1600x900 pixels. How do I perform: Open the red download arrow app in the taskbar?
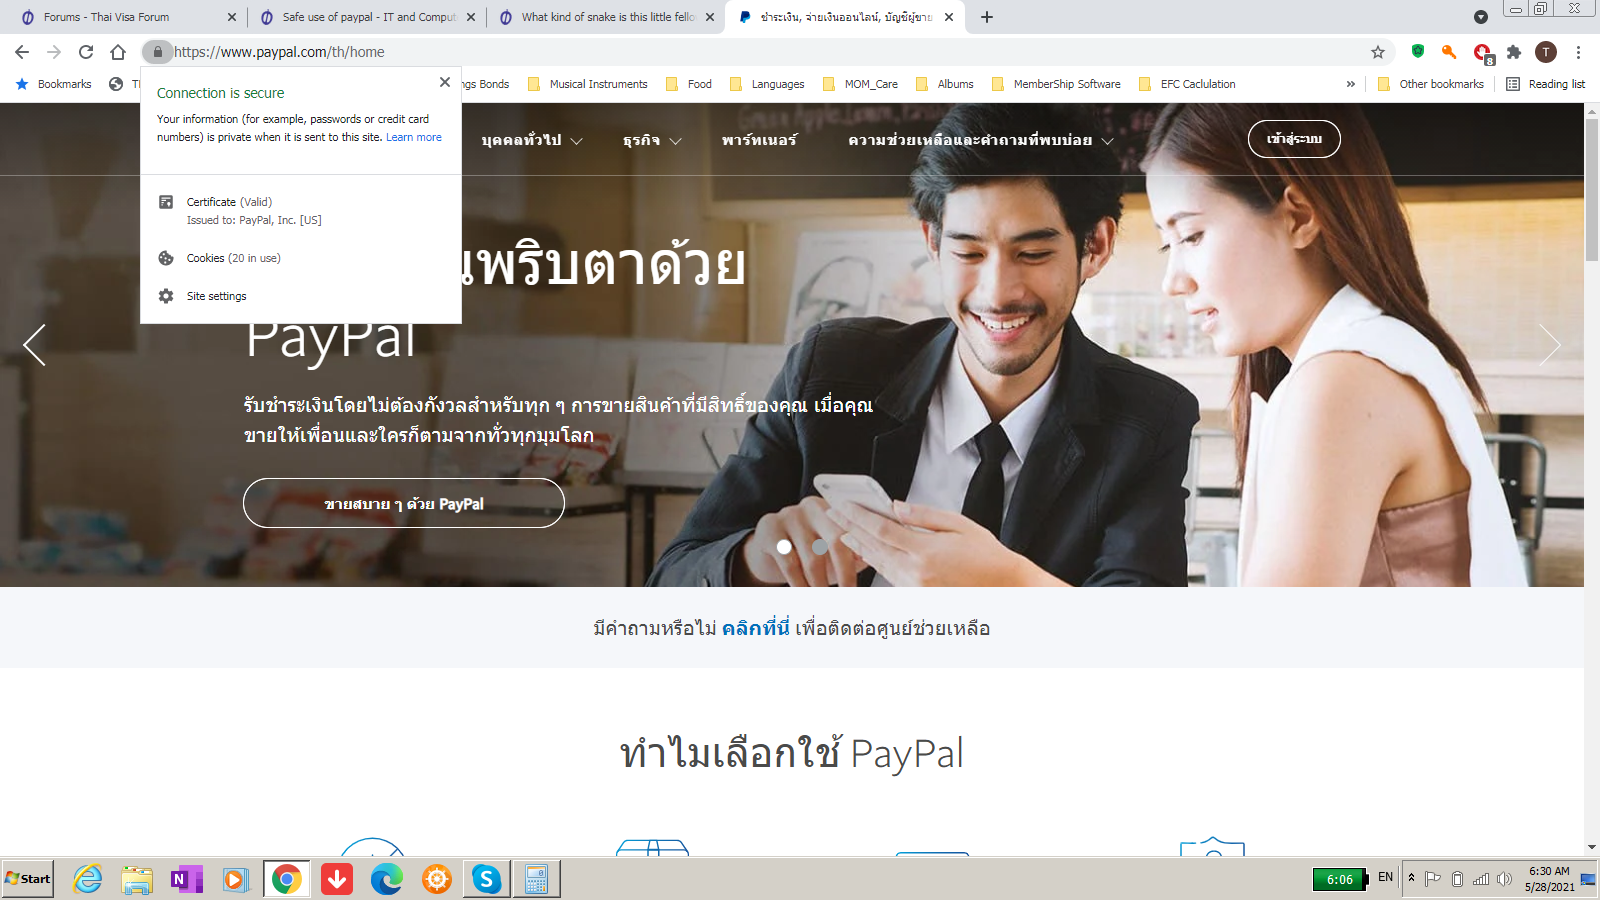pos(337,879)
